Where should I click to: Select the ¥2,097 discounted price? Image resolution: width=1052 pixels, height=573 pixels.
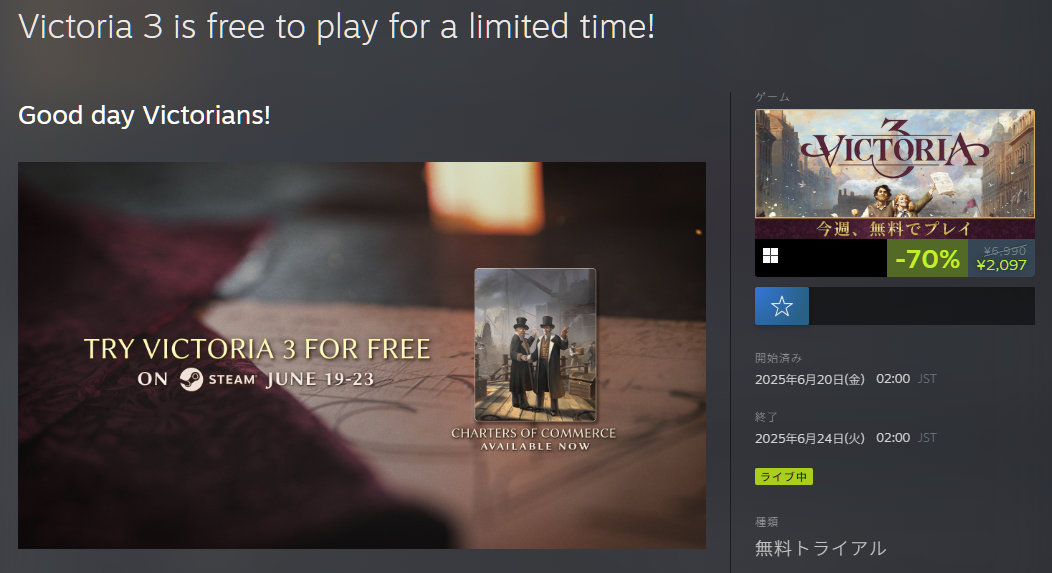click(x=1001, y=265)
